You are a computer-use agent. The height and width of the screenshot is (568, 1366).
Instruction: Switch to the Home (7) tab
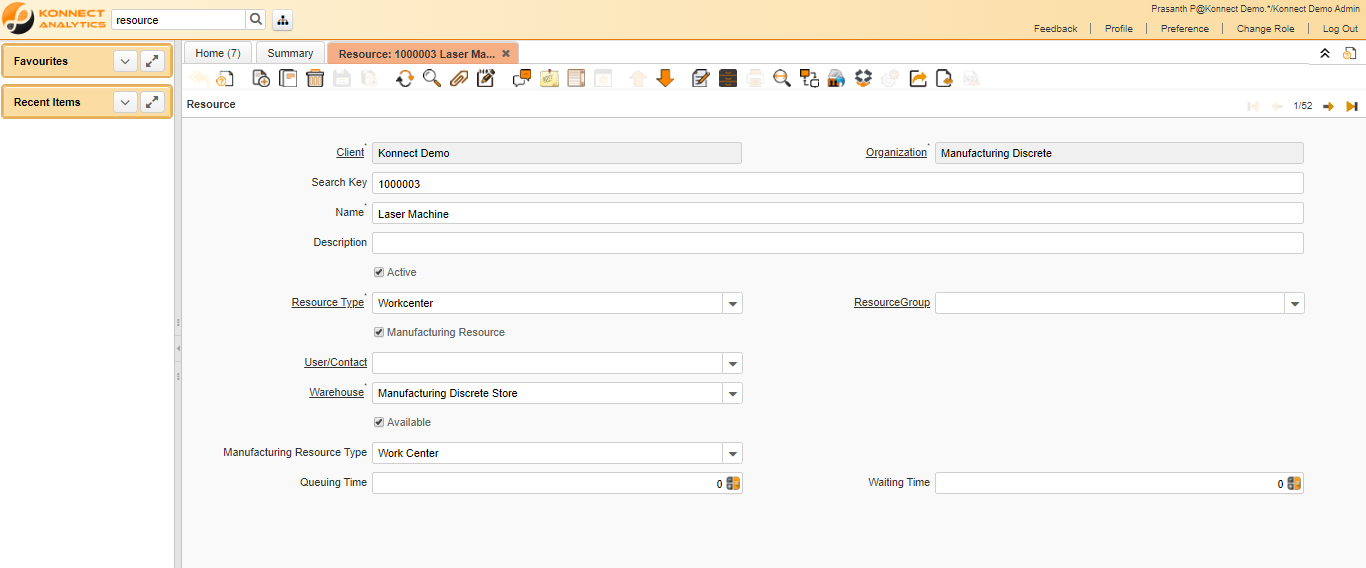[217, 53]
